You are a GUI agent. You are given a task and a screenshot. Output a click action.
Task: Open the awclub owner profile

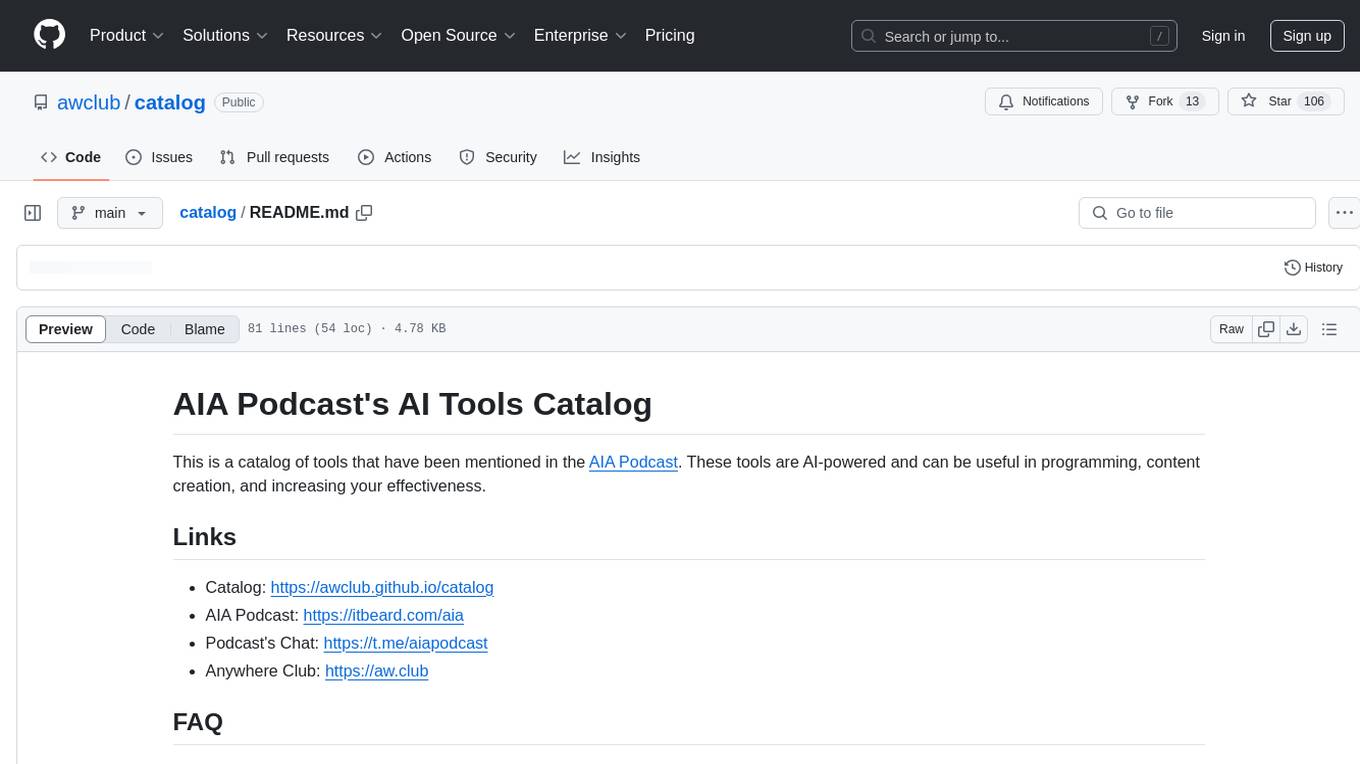[89, 102]
